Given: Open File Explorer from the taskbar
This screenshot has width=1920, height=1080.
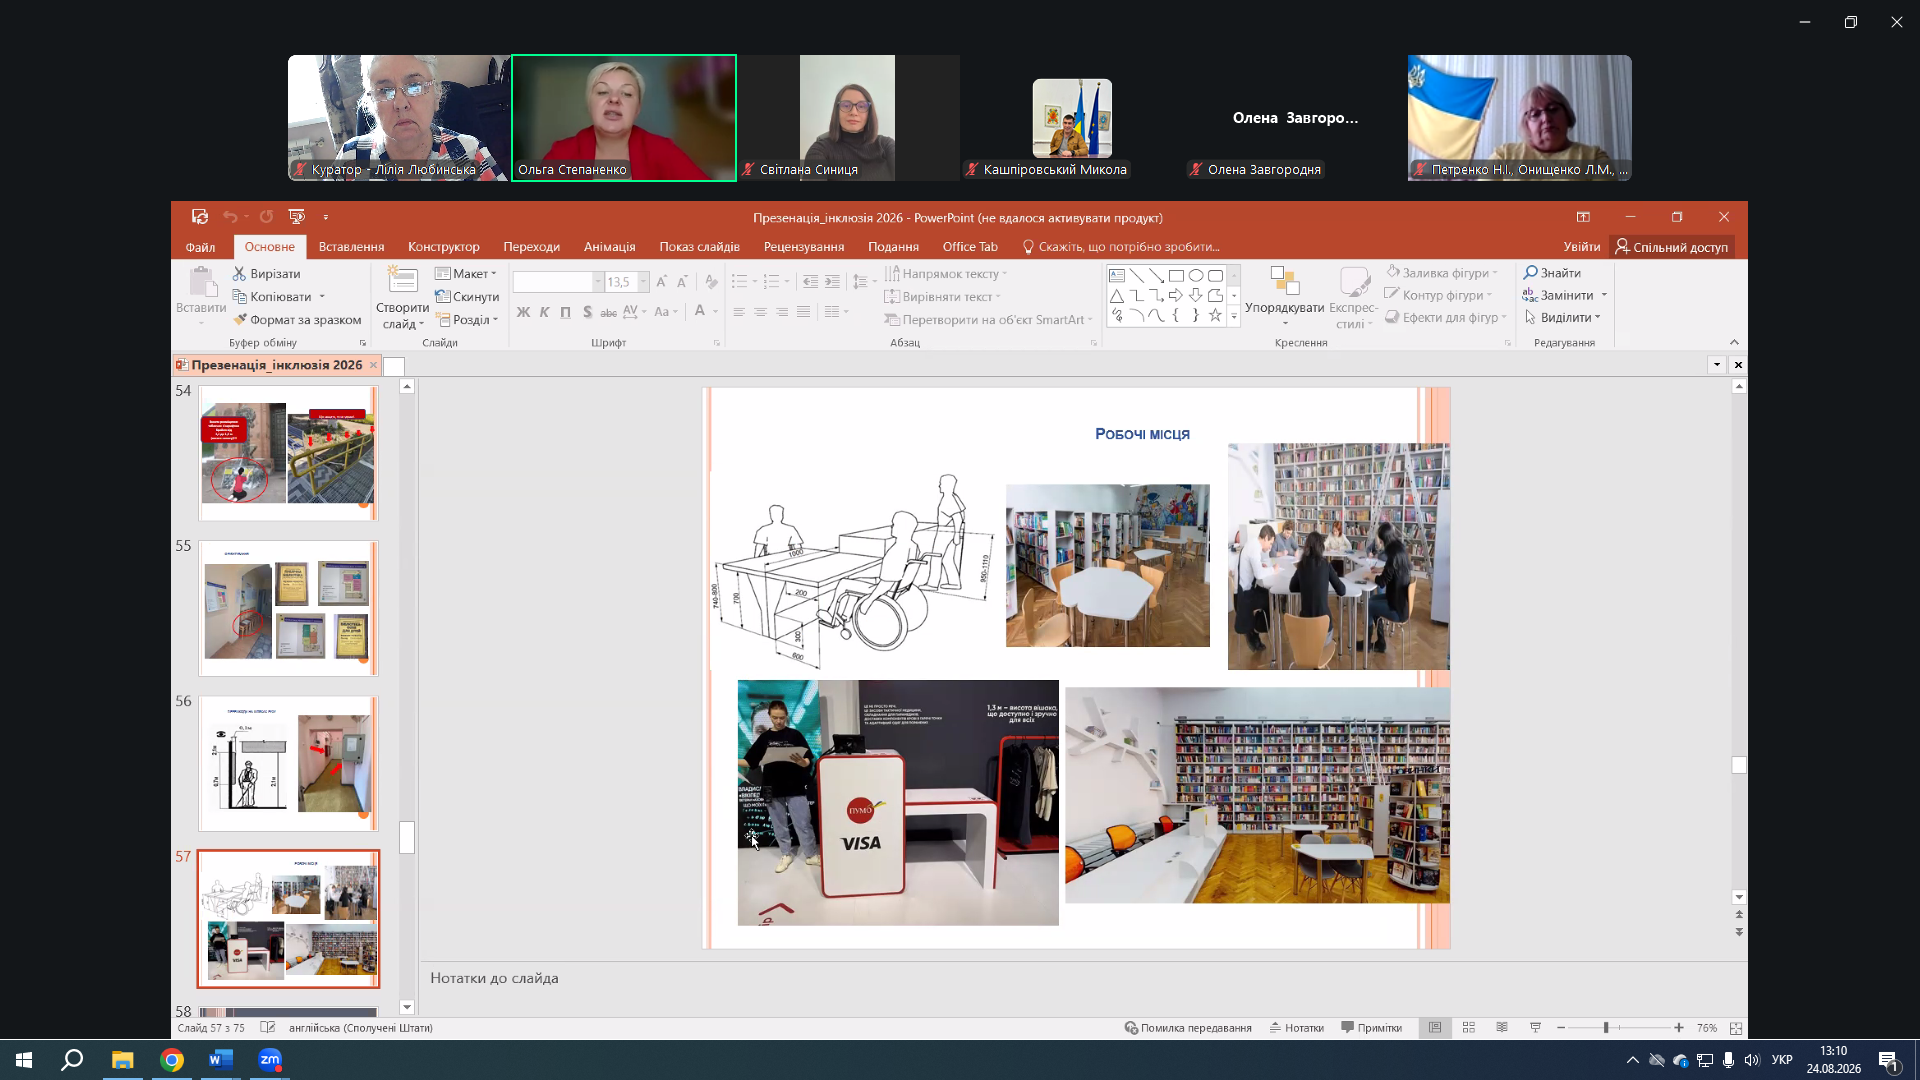Looking at the screenshot, I should pyautogui.click(x=122, y=1060).
